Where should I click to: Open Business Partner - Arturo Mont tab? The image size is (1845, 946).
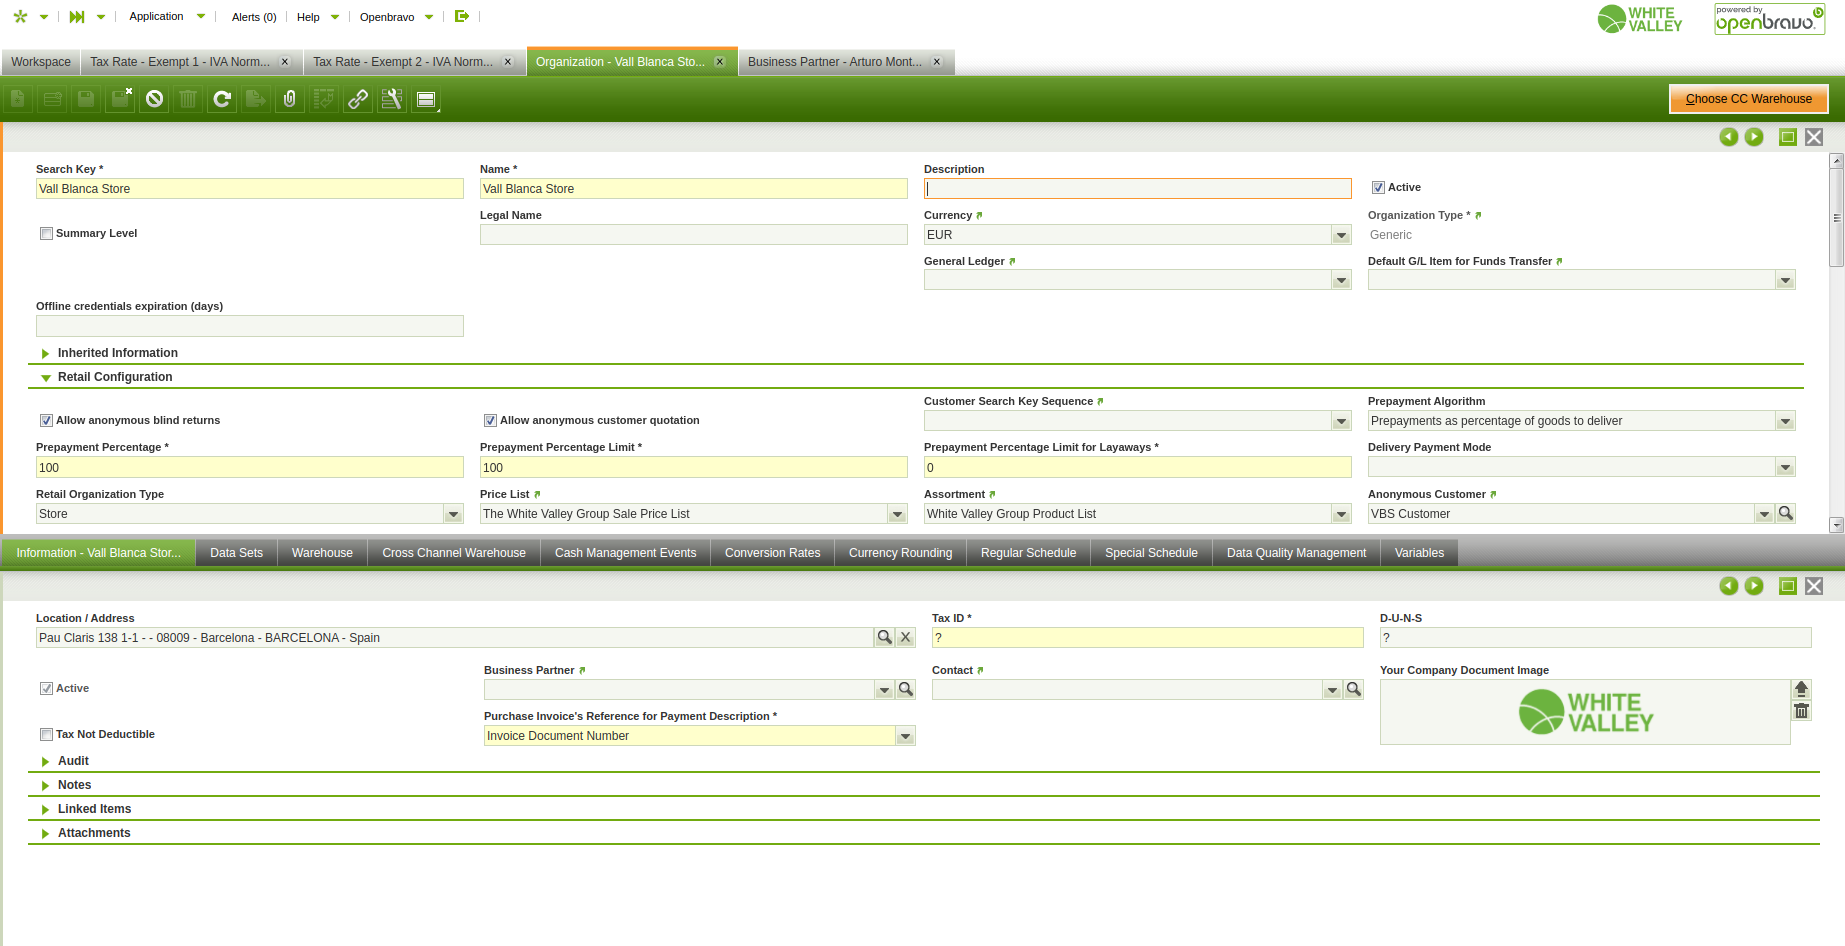tap(835, 62)
